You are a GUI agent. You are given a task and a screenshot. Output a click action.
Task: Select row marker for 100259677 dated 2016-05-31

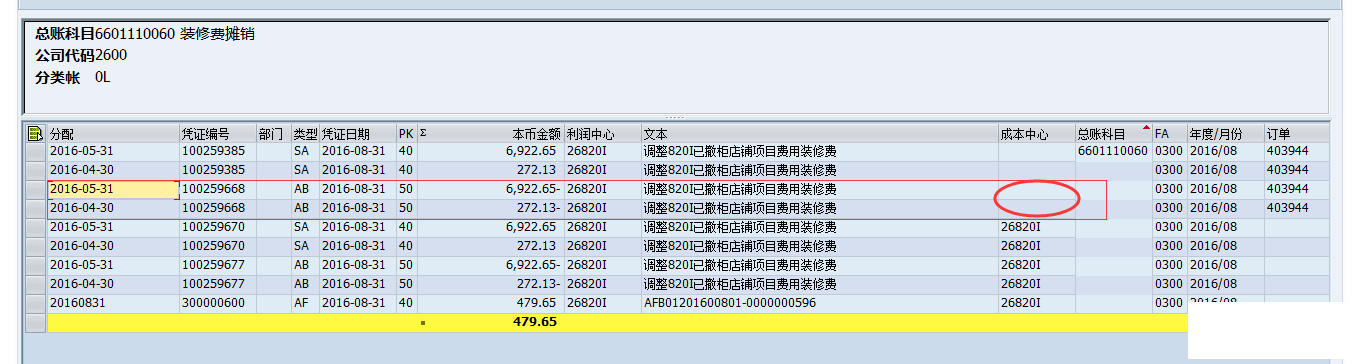(35, 265)
